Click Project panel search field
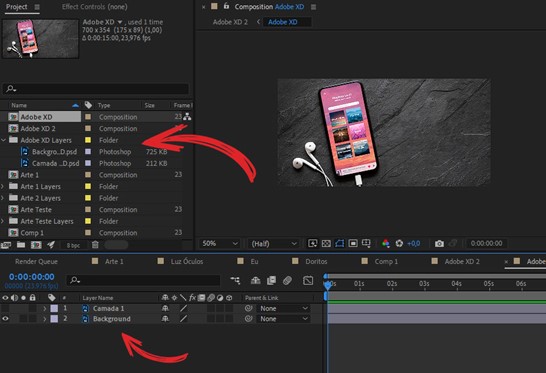The height and width of the screenshot is (373, 546). [x=96, y=89]
